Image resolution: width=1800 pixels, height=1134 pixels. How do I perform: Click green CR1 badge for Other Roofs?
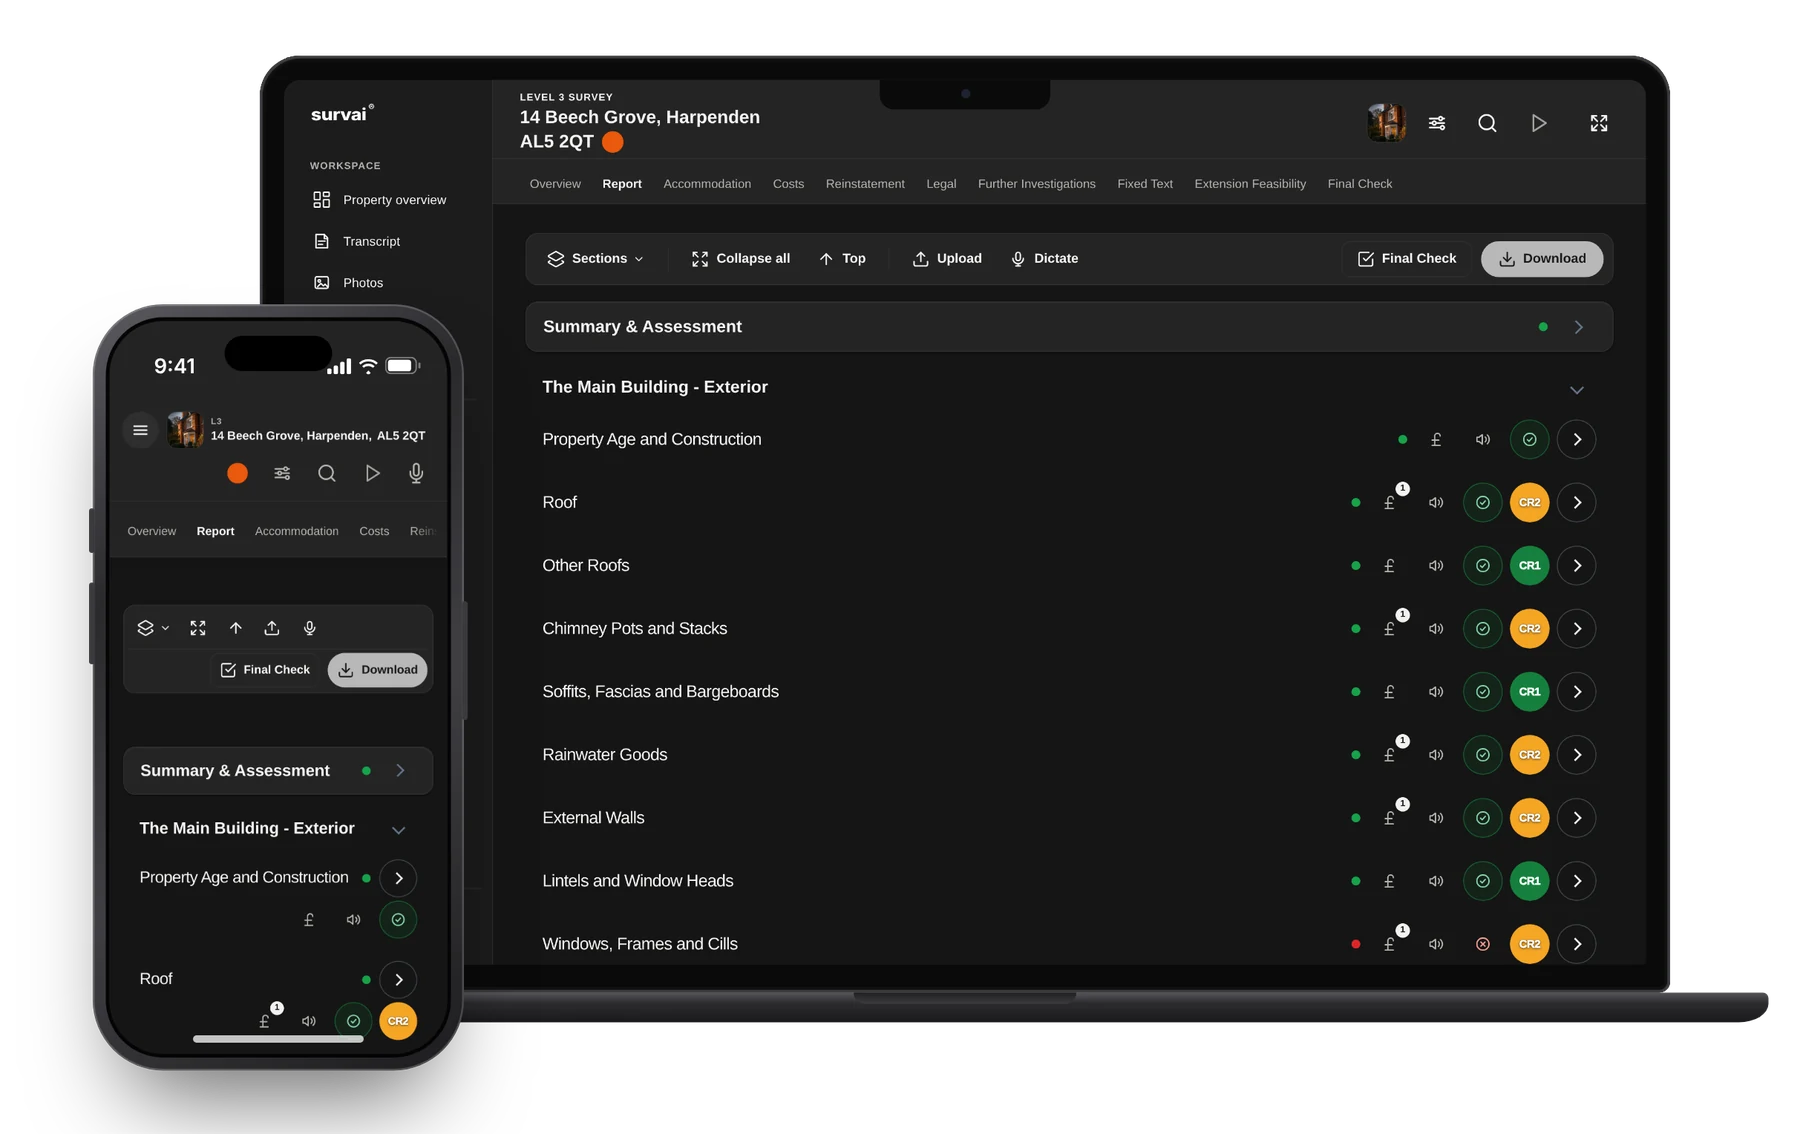click(1529, 566)
